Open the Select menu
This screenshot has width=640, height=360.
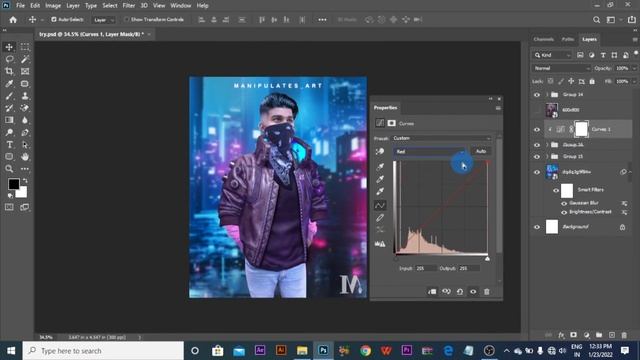coord(109,6)
